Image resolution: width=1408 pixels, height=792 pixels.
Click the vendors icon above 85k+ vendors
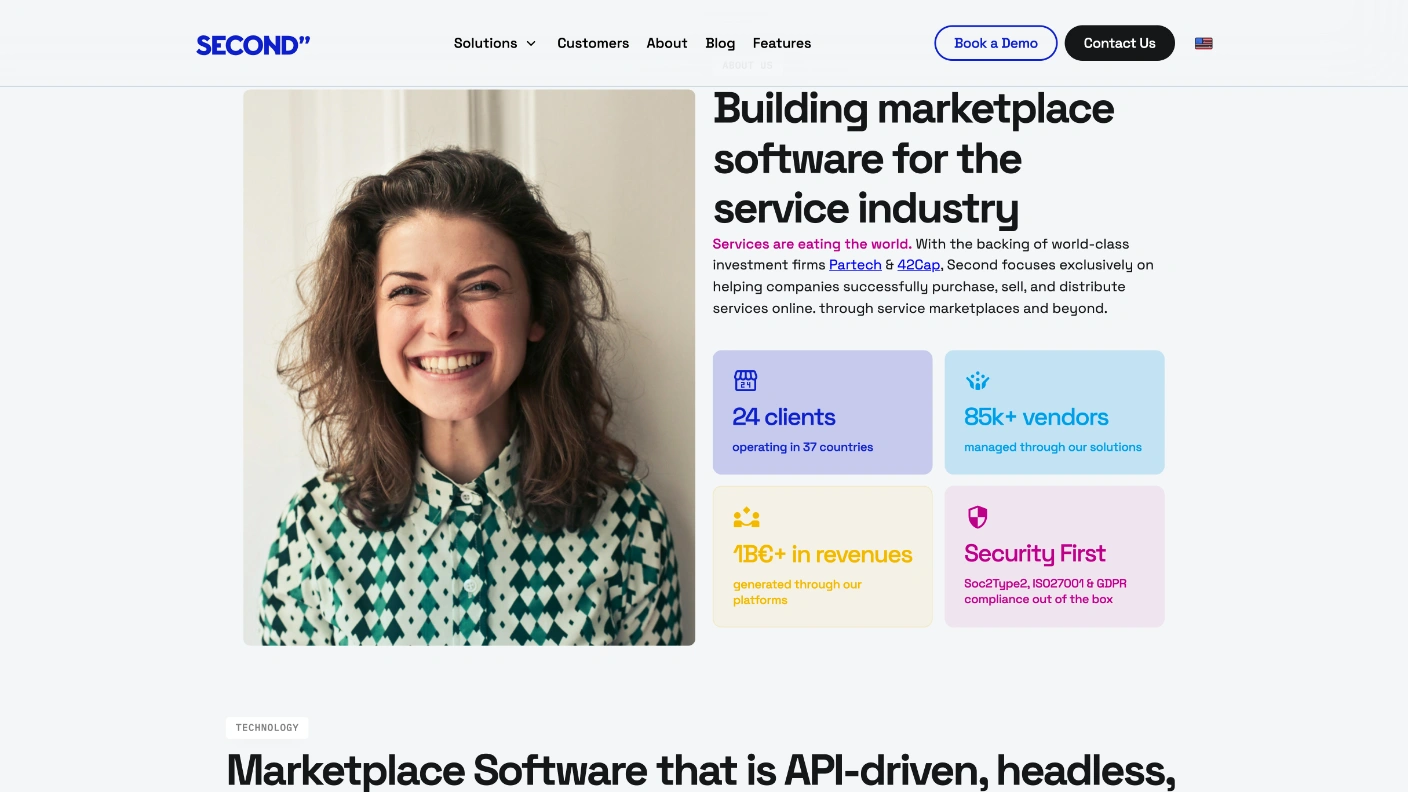[x=977, y=380]
